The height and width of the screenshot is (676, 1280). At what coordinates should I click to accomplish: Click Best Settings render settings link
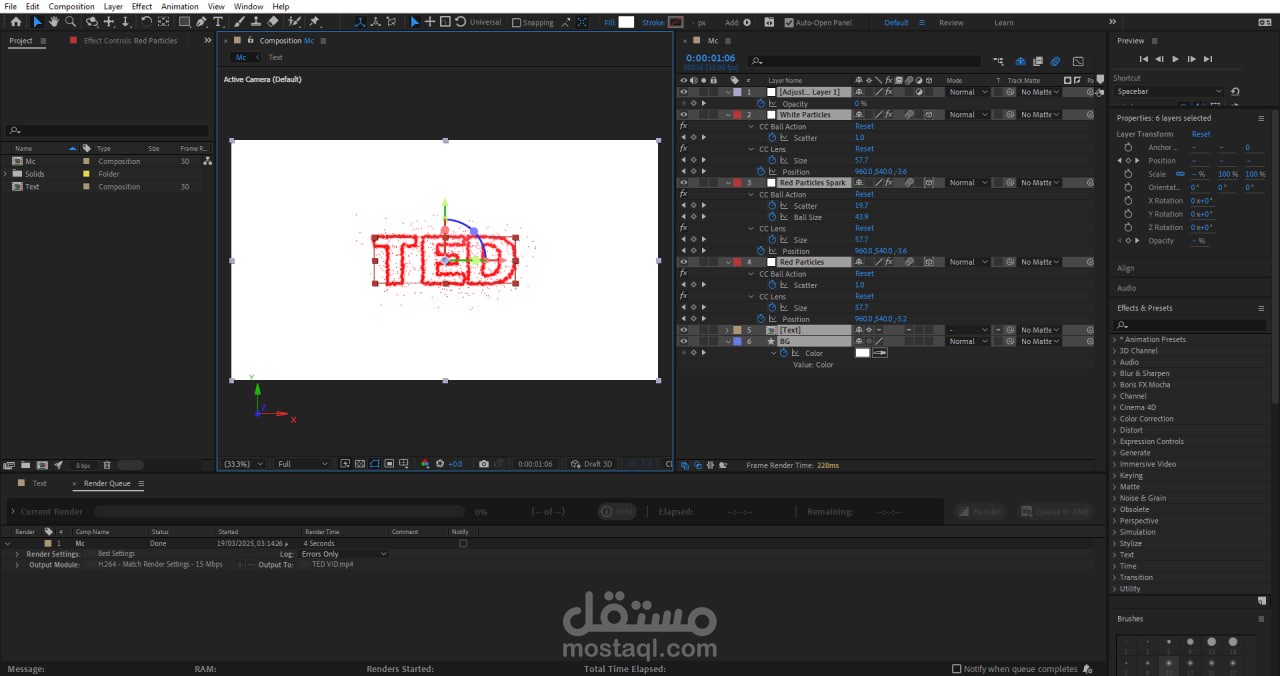[x=116, y=553]
